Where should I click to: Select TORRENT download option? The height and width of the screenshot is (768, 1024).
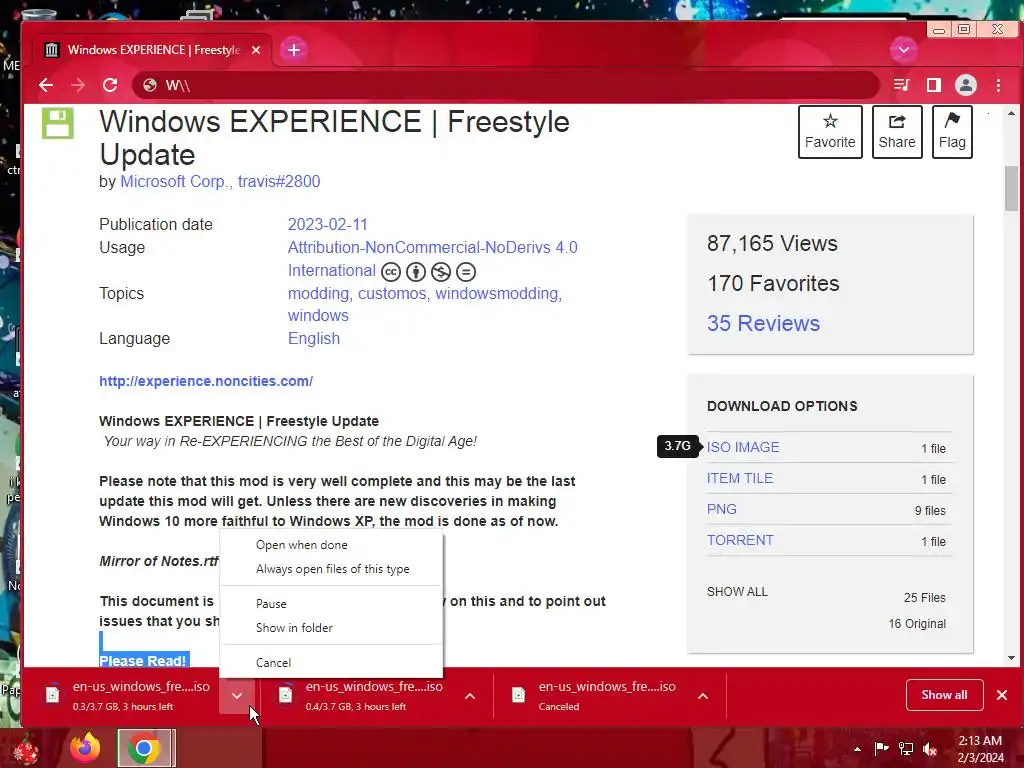[x=740, y=540]
